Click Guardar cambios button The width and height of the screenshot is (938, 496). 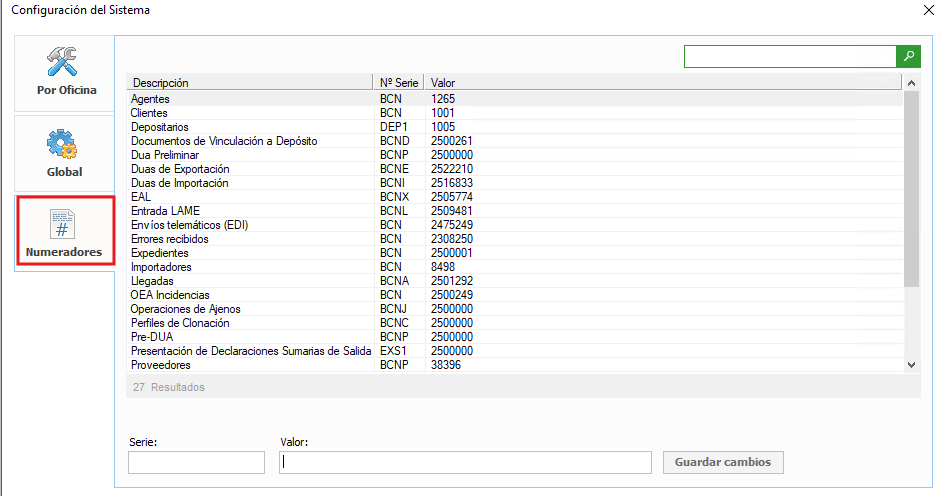tap(723, 462)
